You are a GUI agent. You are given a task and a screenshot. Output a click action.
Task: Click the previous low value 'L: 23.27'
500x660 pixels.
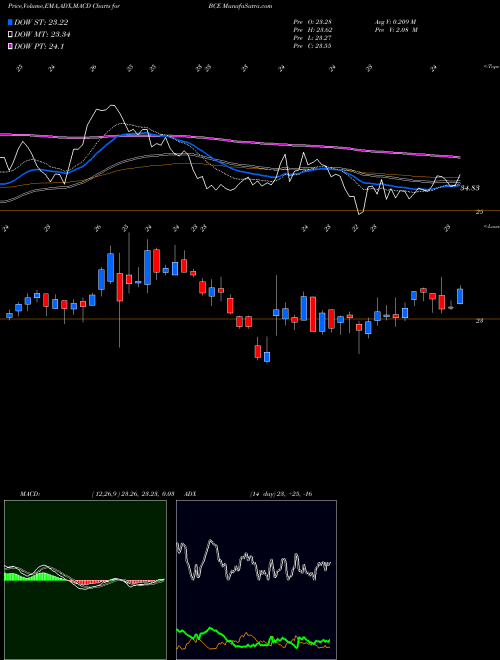[320, 38]
